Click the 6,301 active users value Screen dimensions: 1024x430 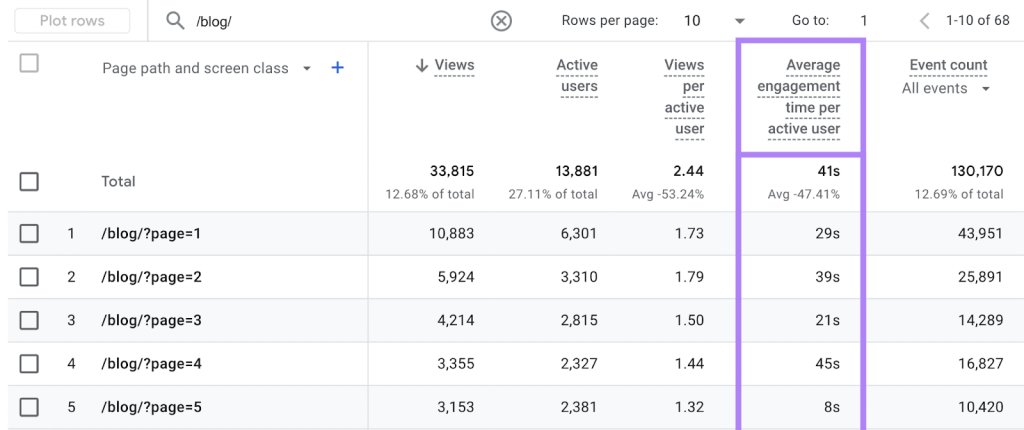coord(577,233)
